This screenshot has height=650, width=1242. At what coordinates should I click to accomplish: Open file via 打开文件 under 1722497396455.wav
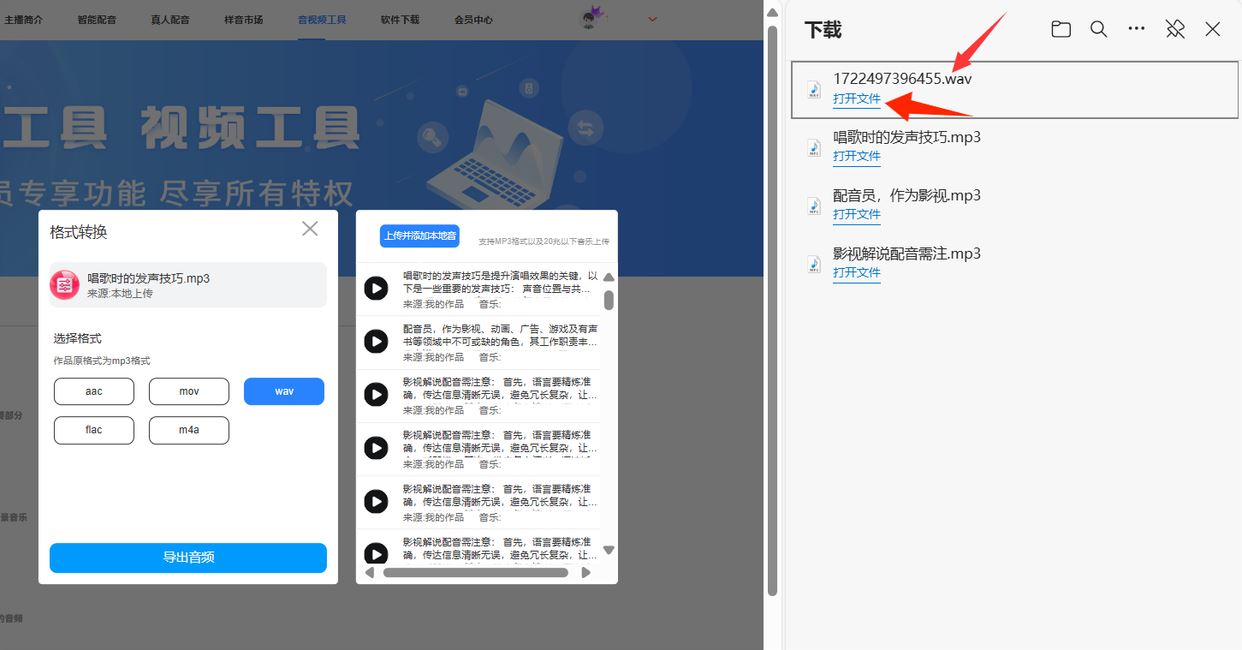[x=857, y=98]
